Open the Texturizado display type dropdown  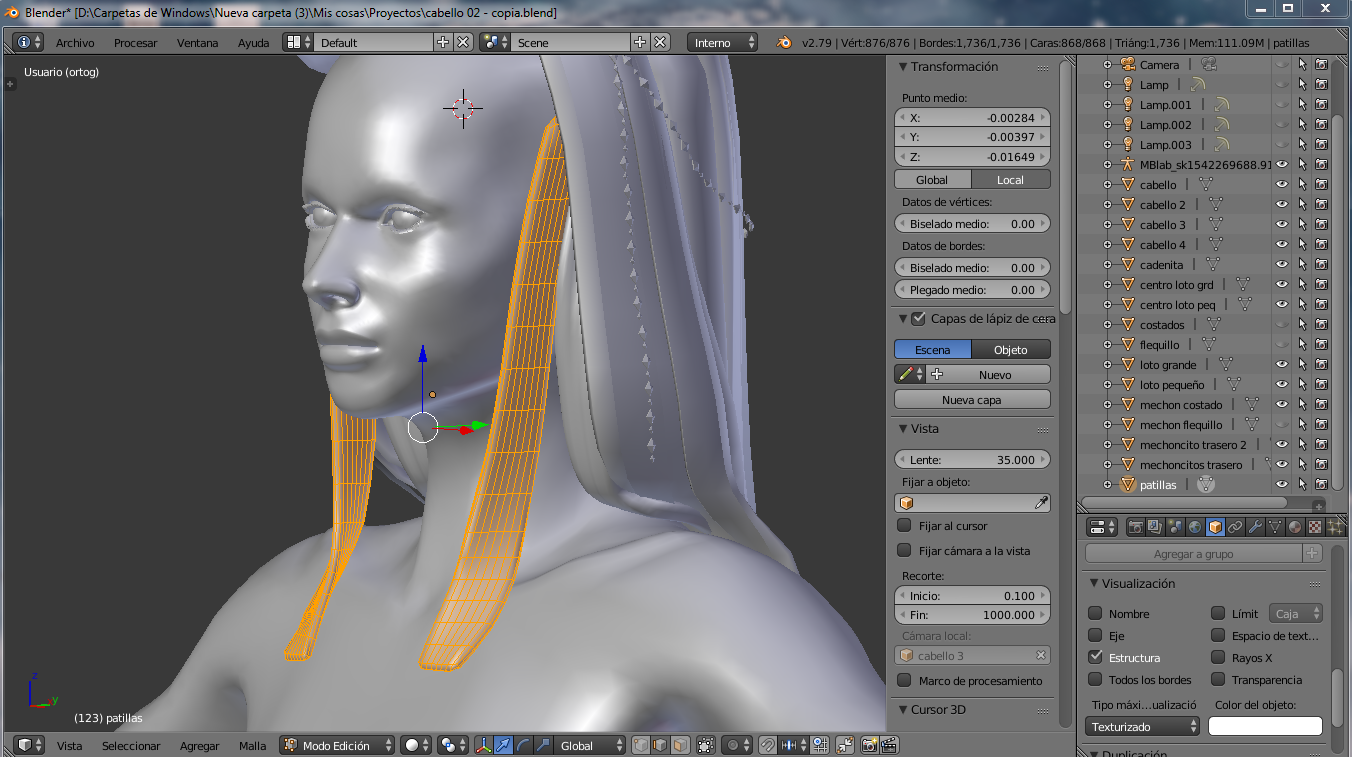coord(1143,727)
